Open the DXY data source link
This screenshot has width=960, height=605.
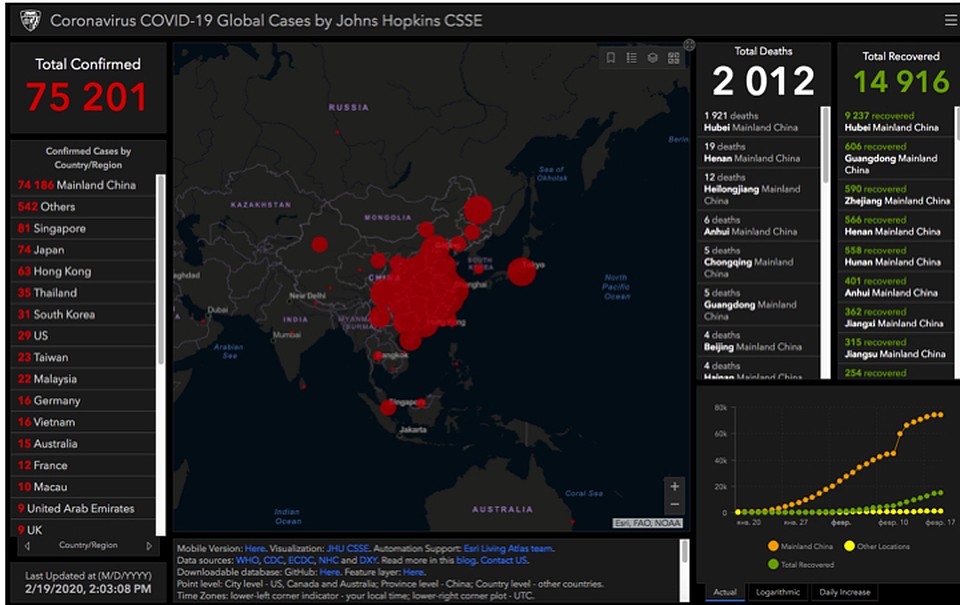[367, 560]
